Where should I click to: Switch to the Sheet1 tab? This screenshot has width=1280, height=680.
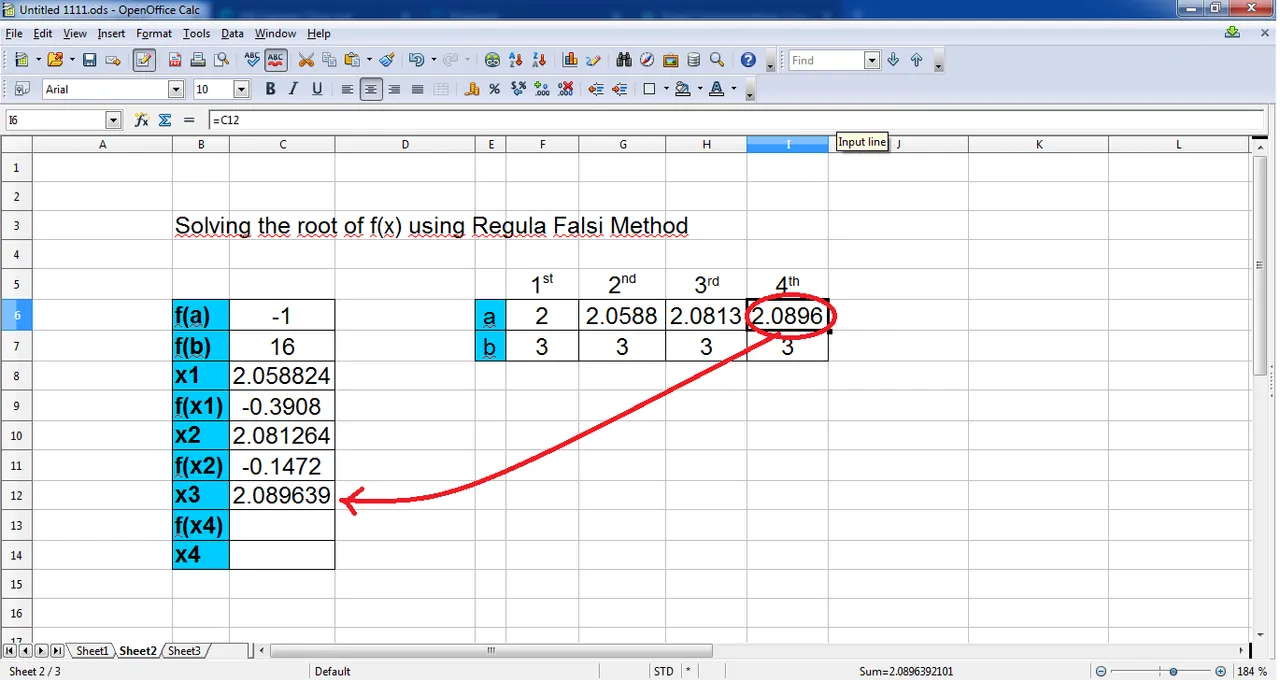[92, 651]
